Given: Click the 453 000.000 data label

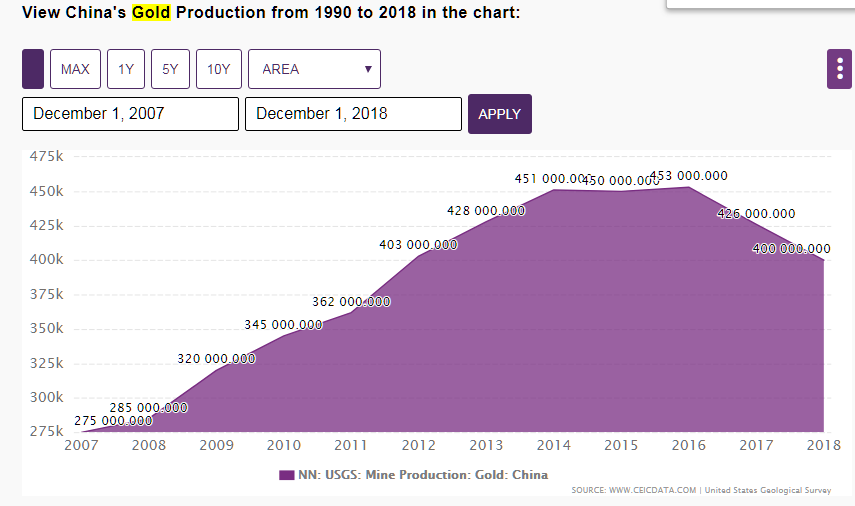Looking at the screenshot, I should point(689,176).
